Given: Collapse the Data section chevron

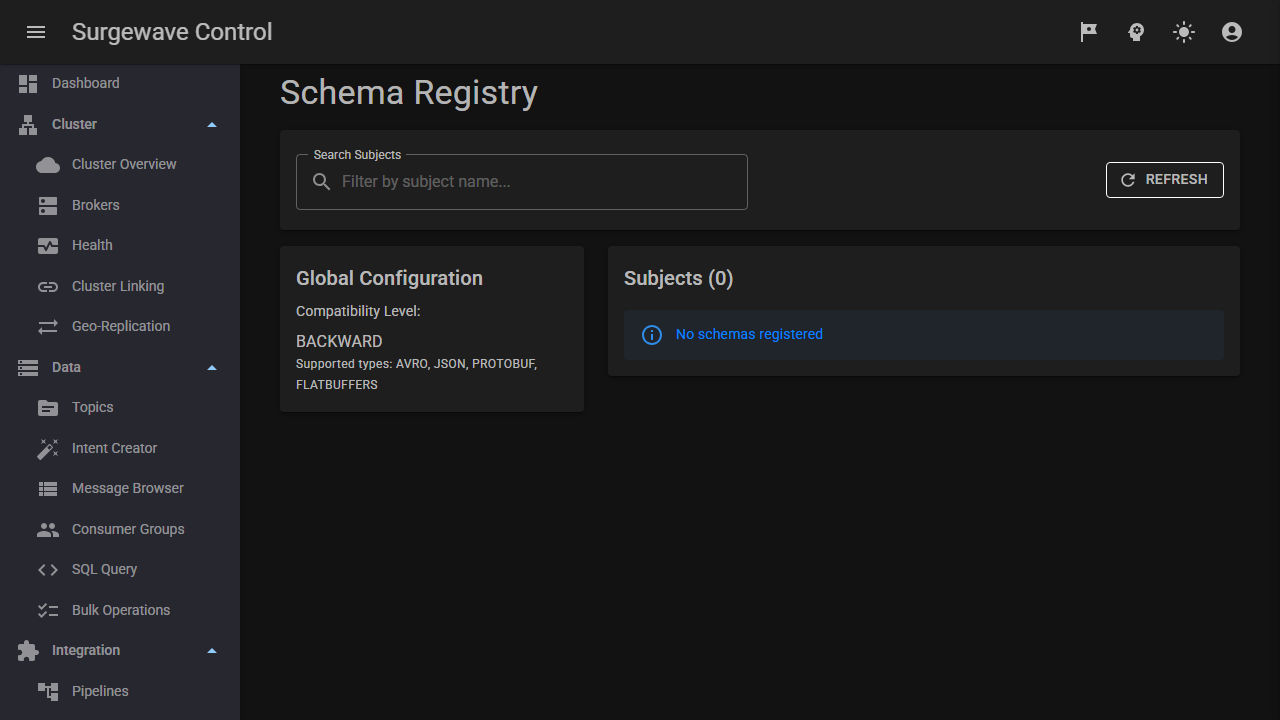Looking at the screenshot, I should tap(212, 368).
